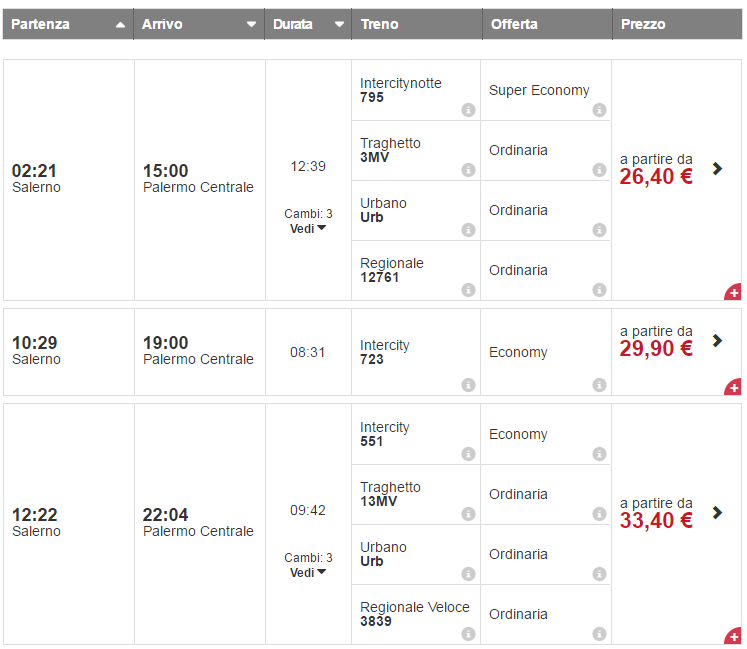The width and height of the screenshot is (747, 649).
Task: Show info for Regionale 12761 train
Action: (x=468, y=290)
